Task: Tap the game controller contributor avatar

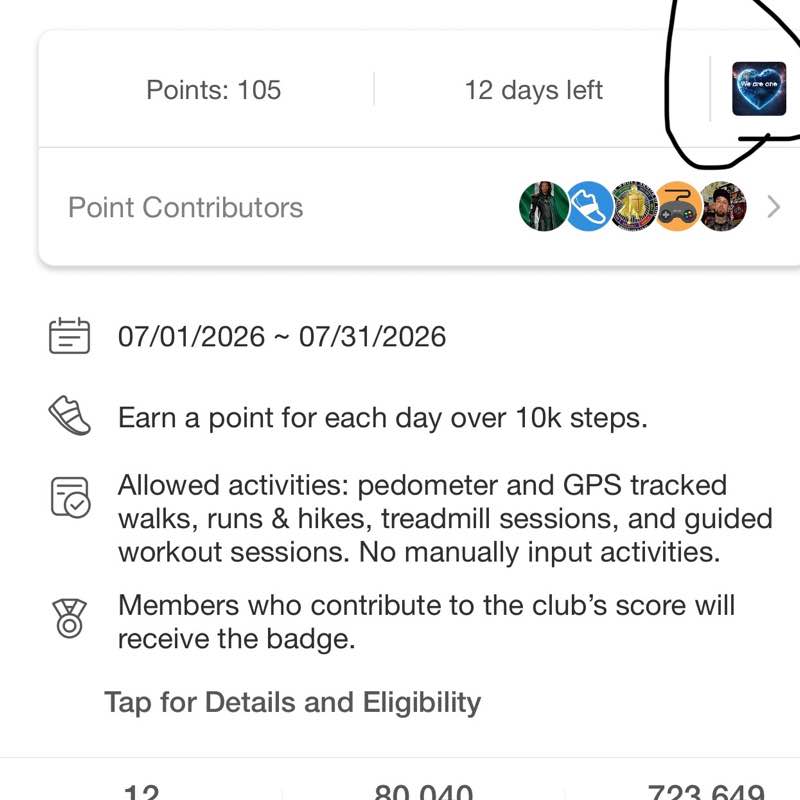Action: 678,207
